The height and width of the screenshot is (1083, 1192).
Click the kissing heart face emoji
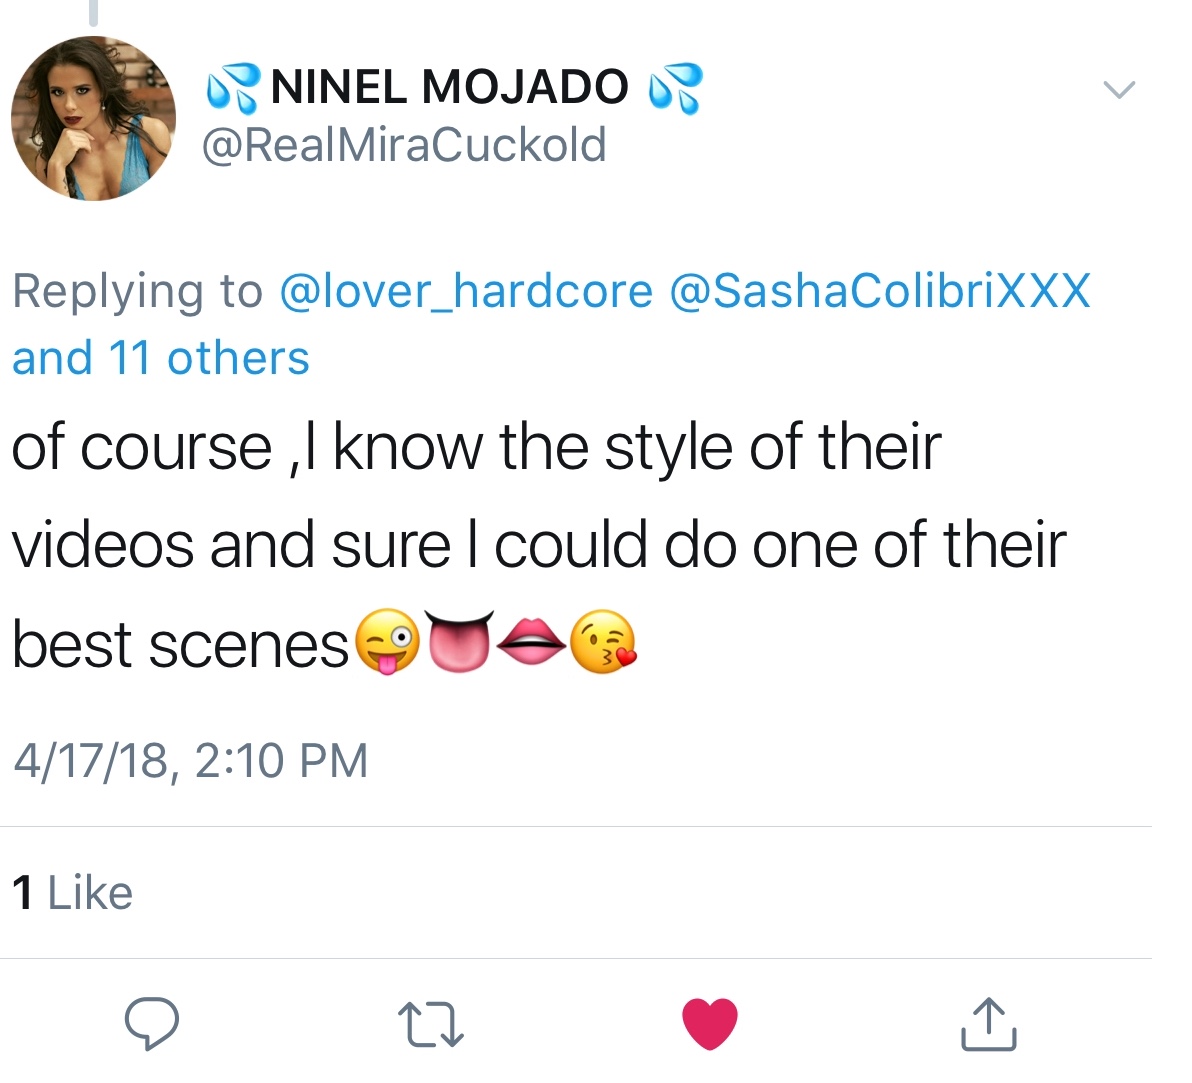(x=603, y=641)
